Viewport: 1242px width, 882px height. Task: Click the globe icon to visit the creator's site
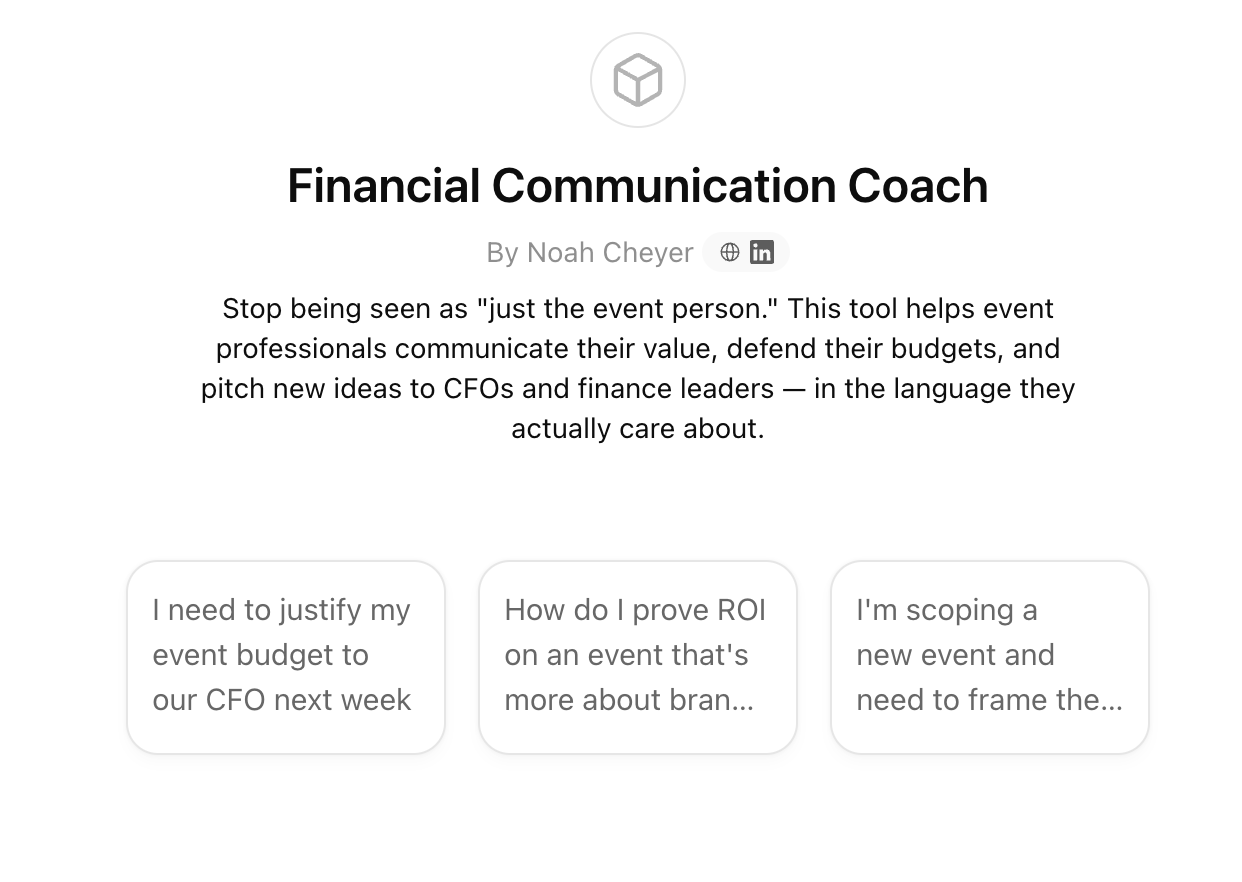[729, 252]
